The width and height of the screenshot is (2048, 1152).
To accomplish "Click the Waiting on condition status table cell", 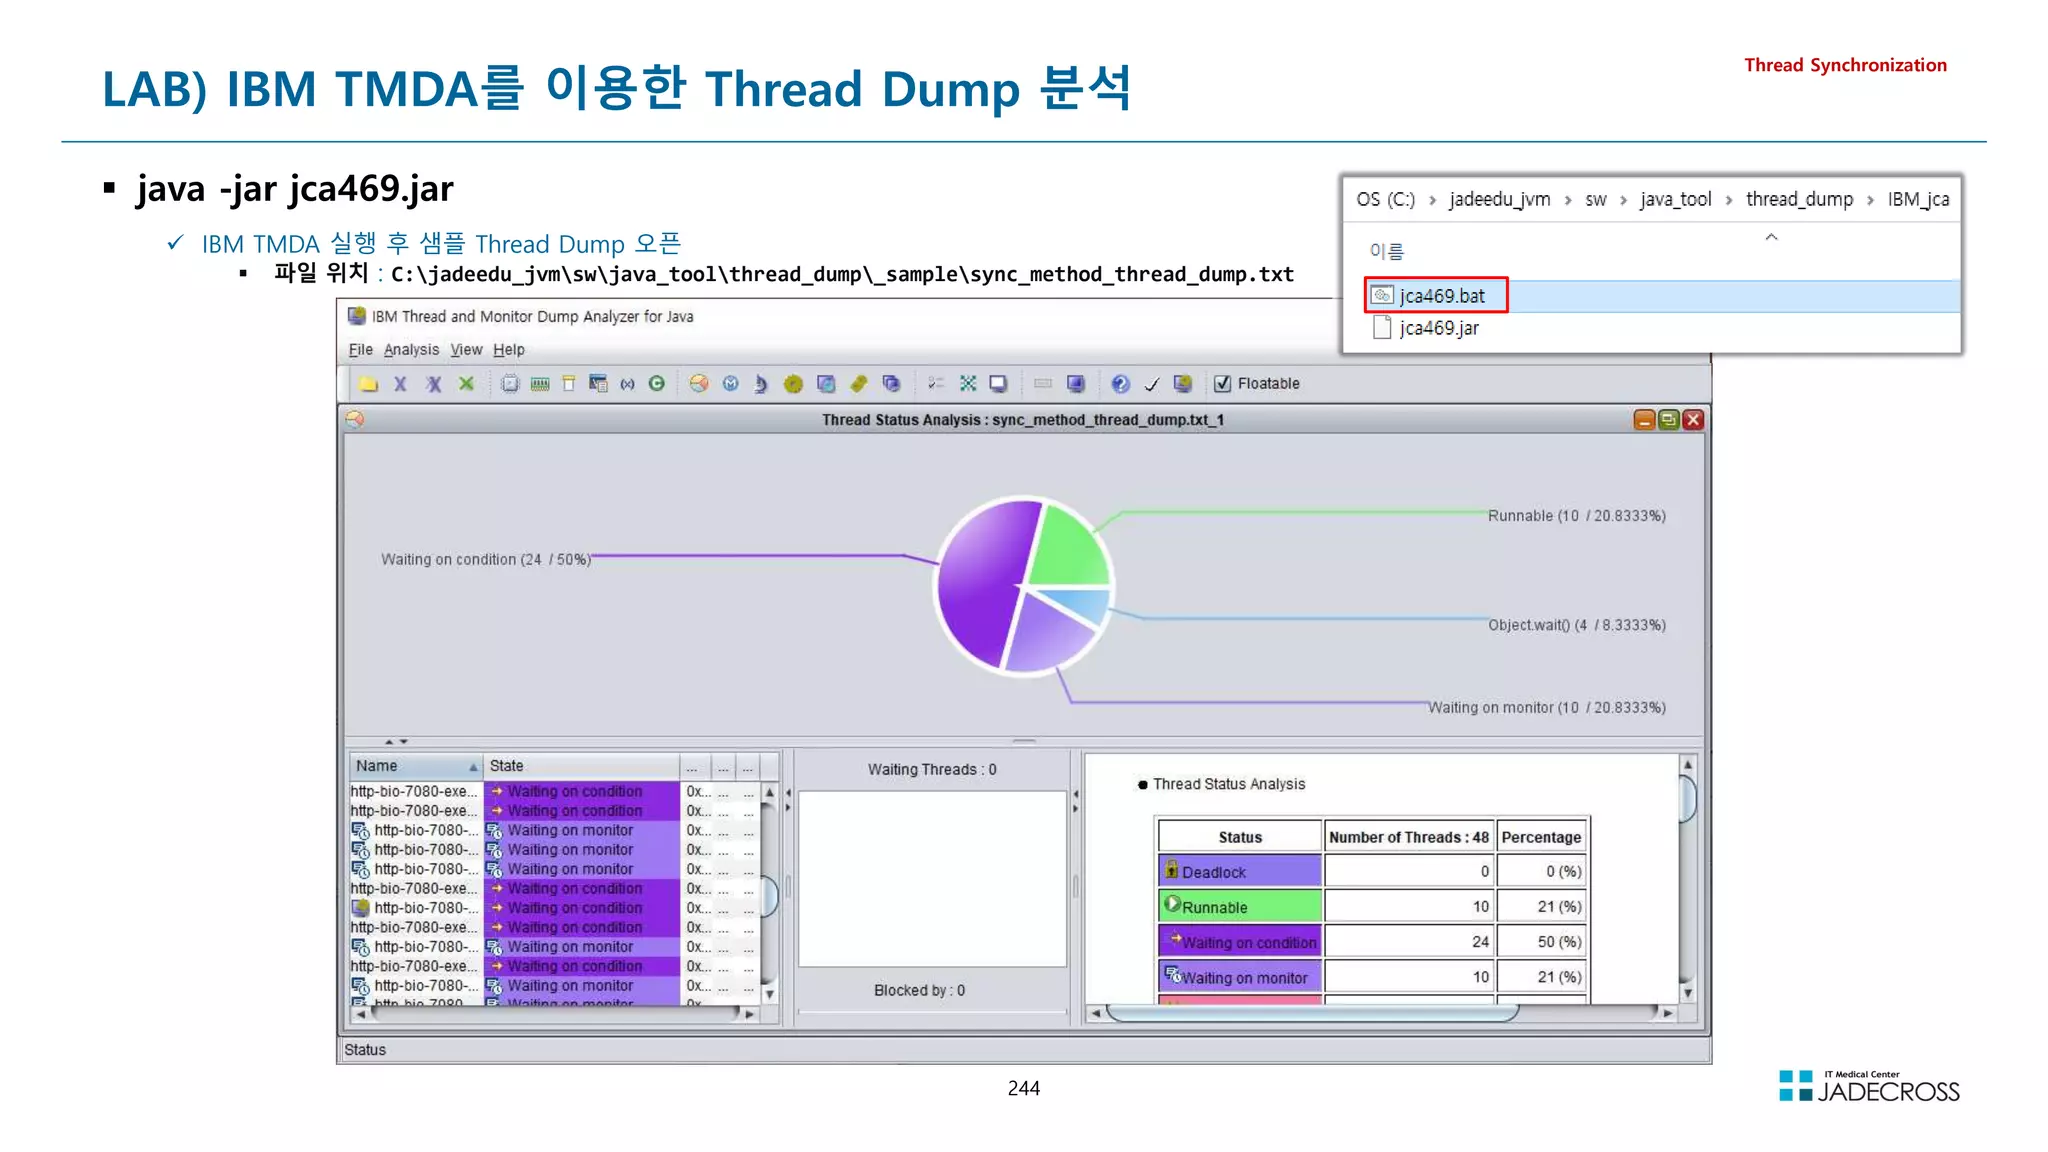I will 1240,942.
